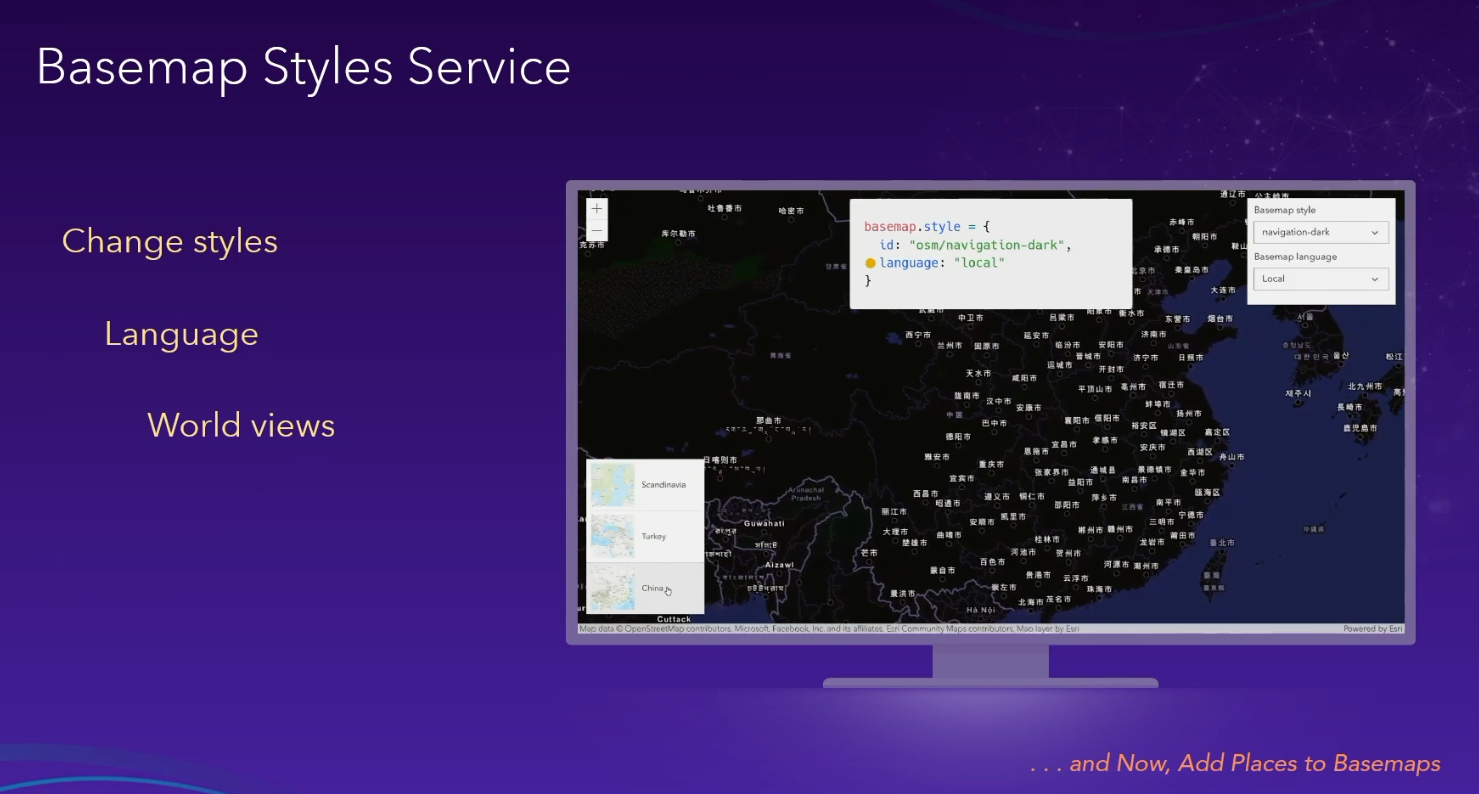1479x794 pixels.
Task: Select the Turkey world view entry
Action: tap(649, 536)
